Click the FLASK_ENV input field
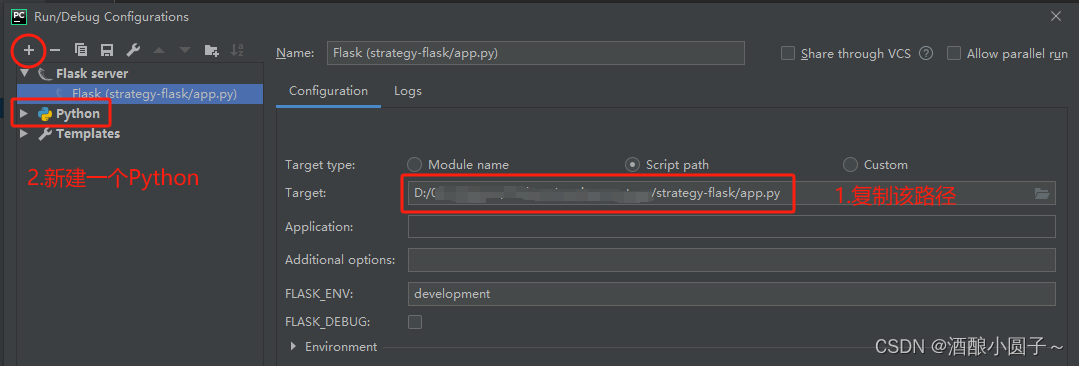 pos(731,294)
